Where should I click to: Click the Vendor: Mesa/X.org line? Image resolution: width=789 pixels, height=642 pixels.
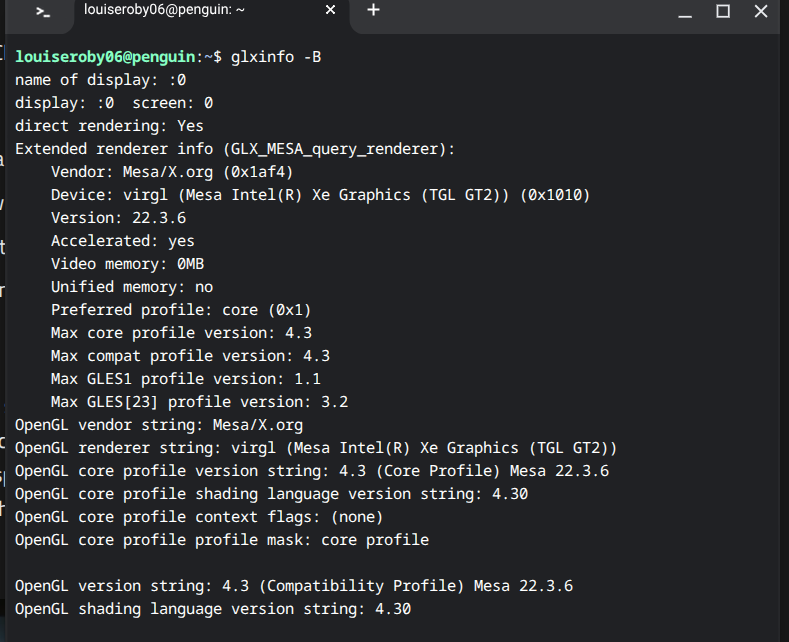pos(170,171)
